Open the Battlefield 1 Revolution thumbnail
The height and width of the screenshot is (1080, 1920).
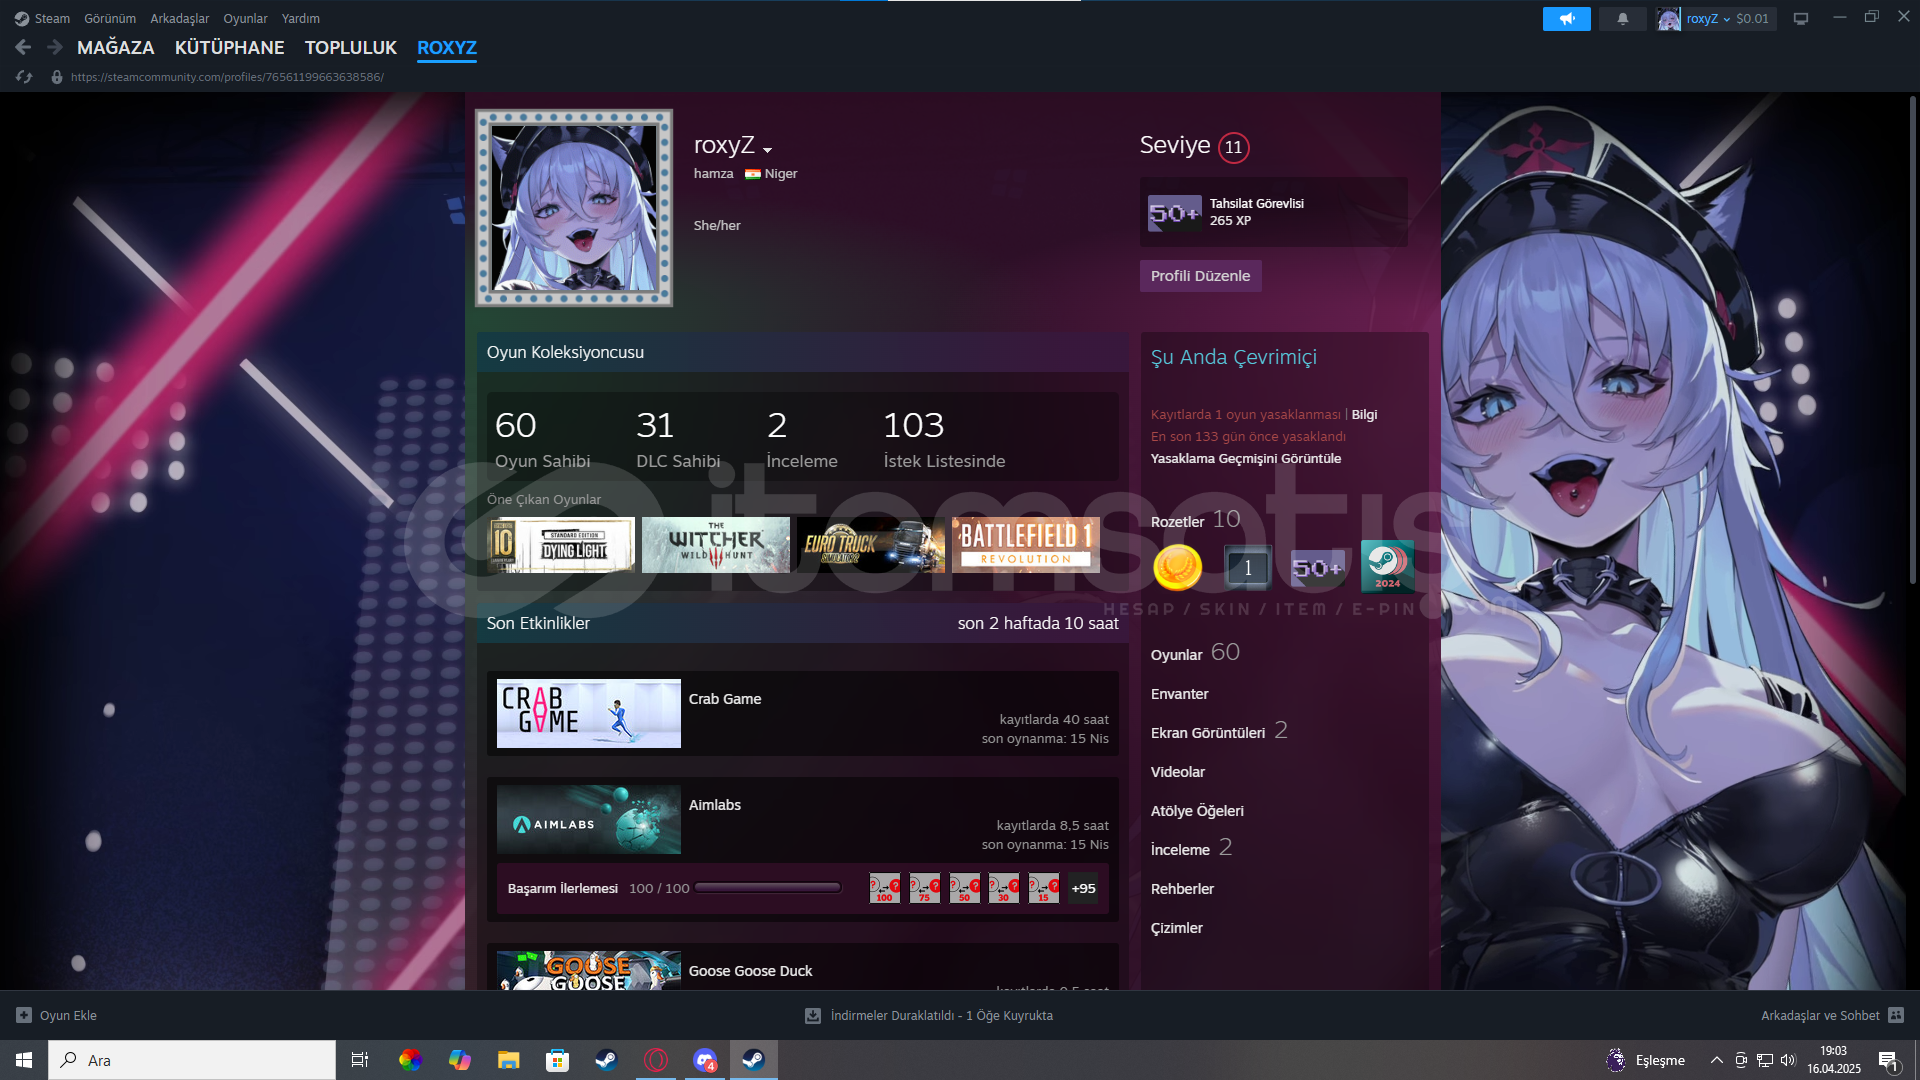(1026, 545)
